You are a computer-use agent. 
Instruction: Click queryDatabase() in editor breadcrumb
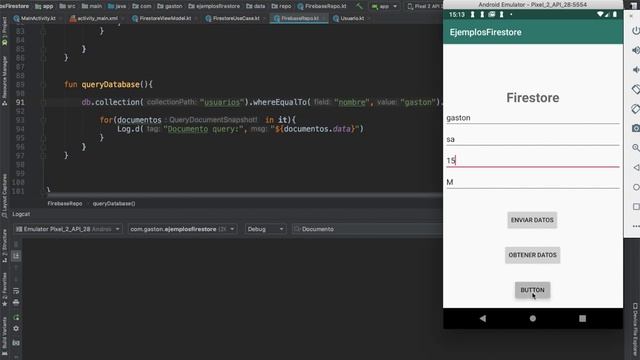tap(114, 203)
